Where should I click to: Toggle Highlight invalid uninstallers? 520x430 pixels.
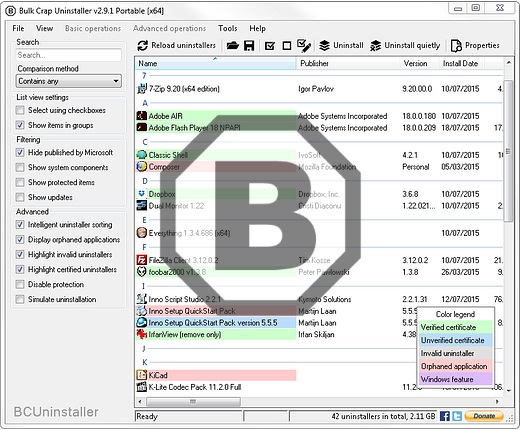(x=20, y=255)
